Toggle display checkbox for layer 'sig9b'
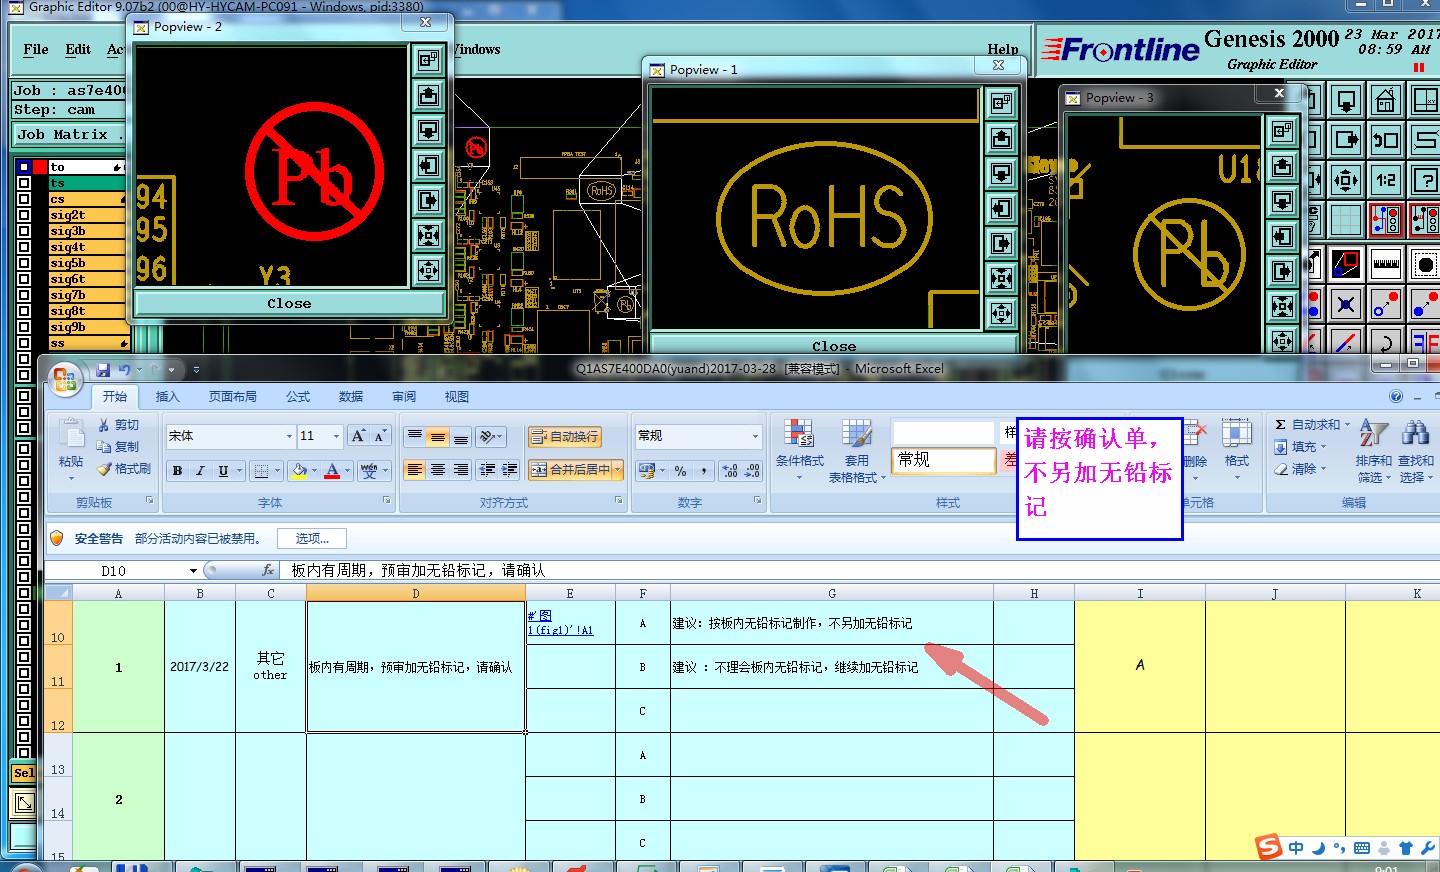 pos(24,327)
